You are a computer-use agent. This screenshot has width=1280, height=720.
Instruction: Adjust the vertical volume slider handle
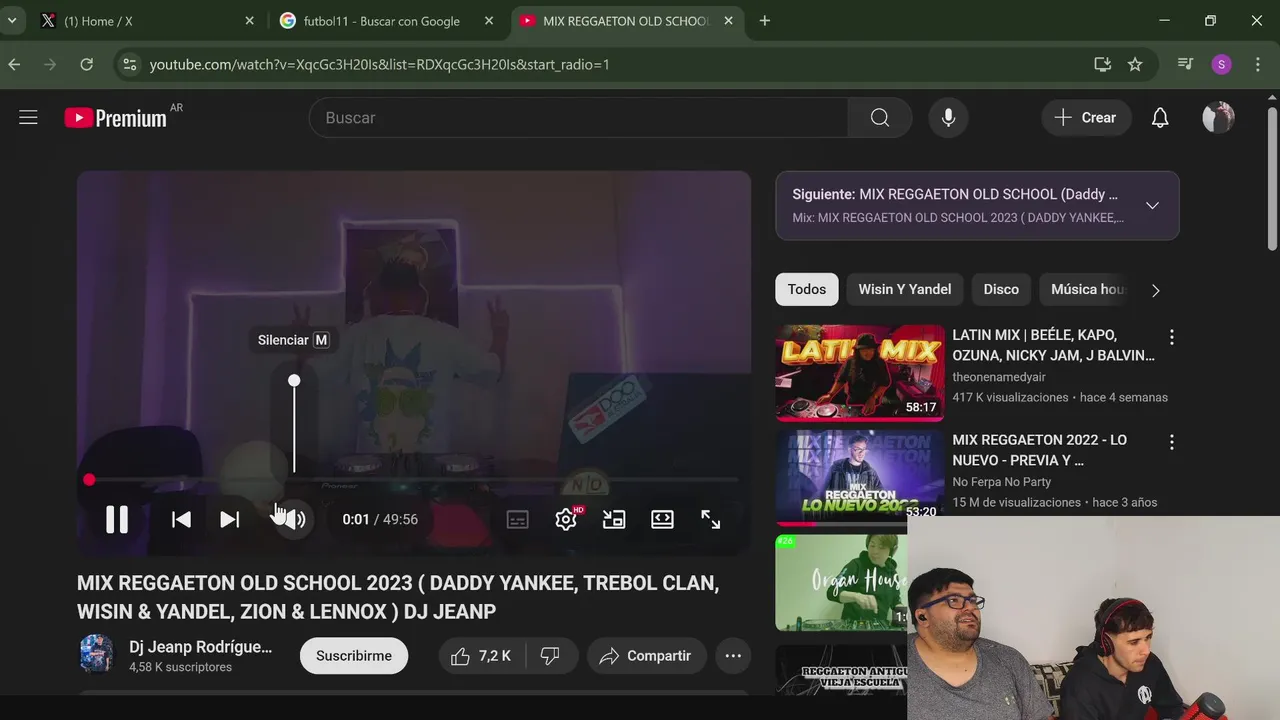click(x=294, y=381)
